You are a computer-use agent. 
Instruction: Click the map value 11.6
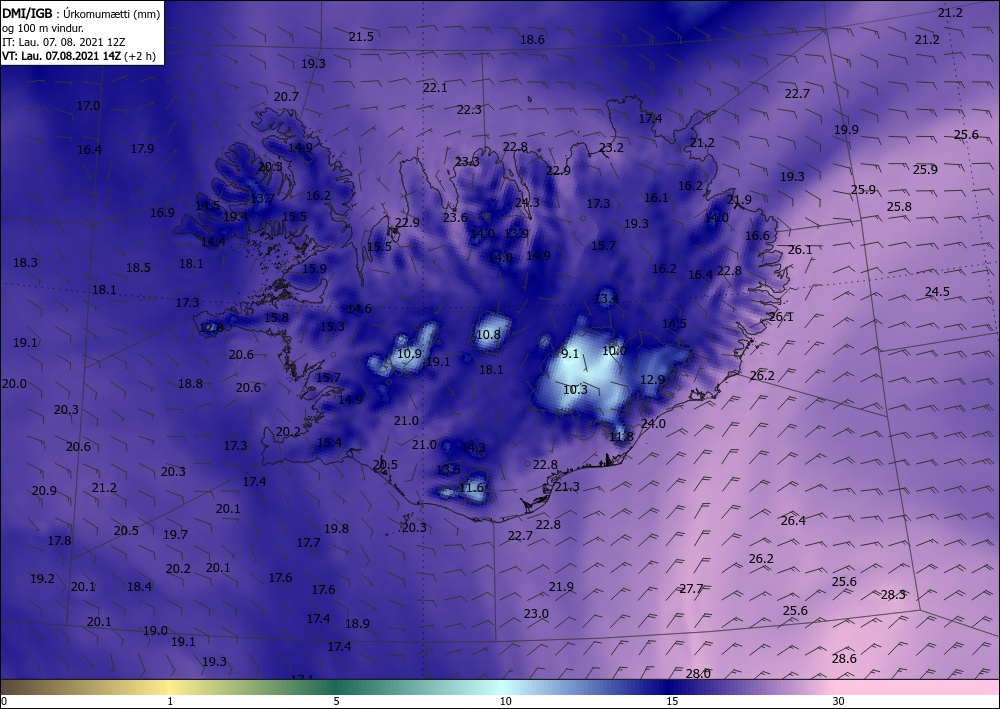coord(471,488)
